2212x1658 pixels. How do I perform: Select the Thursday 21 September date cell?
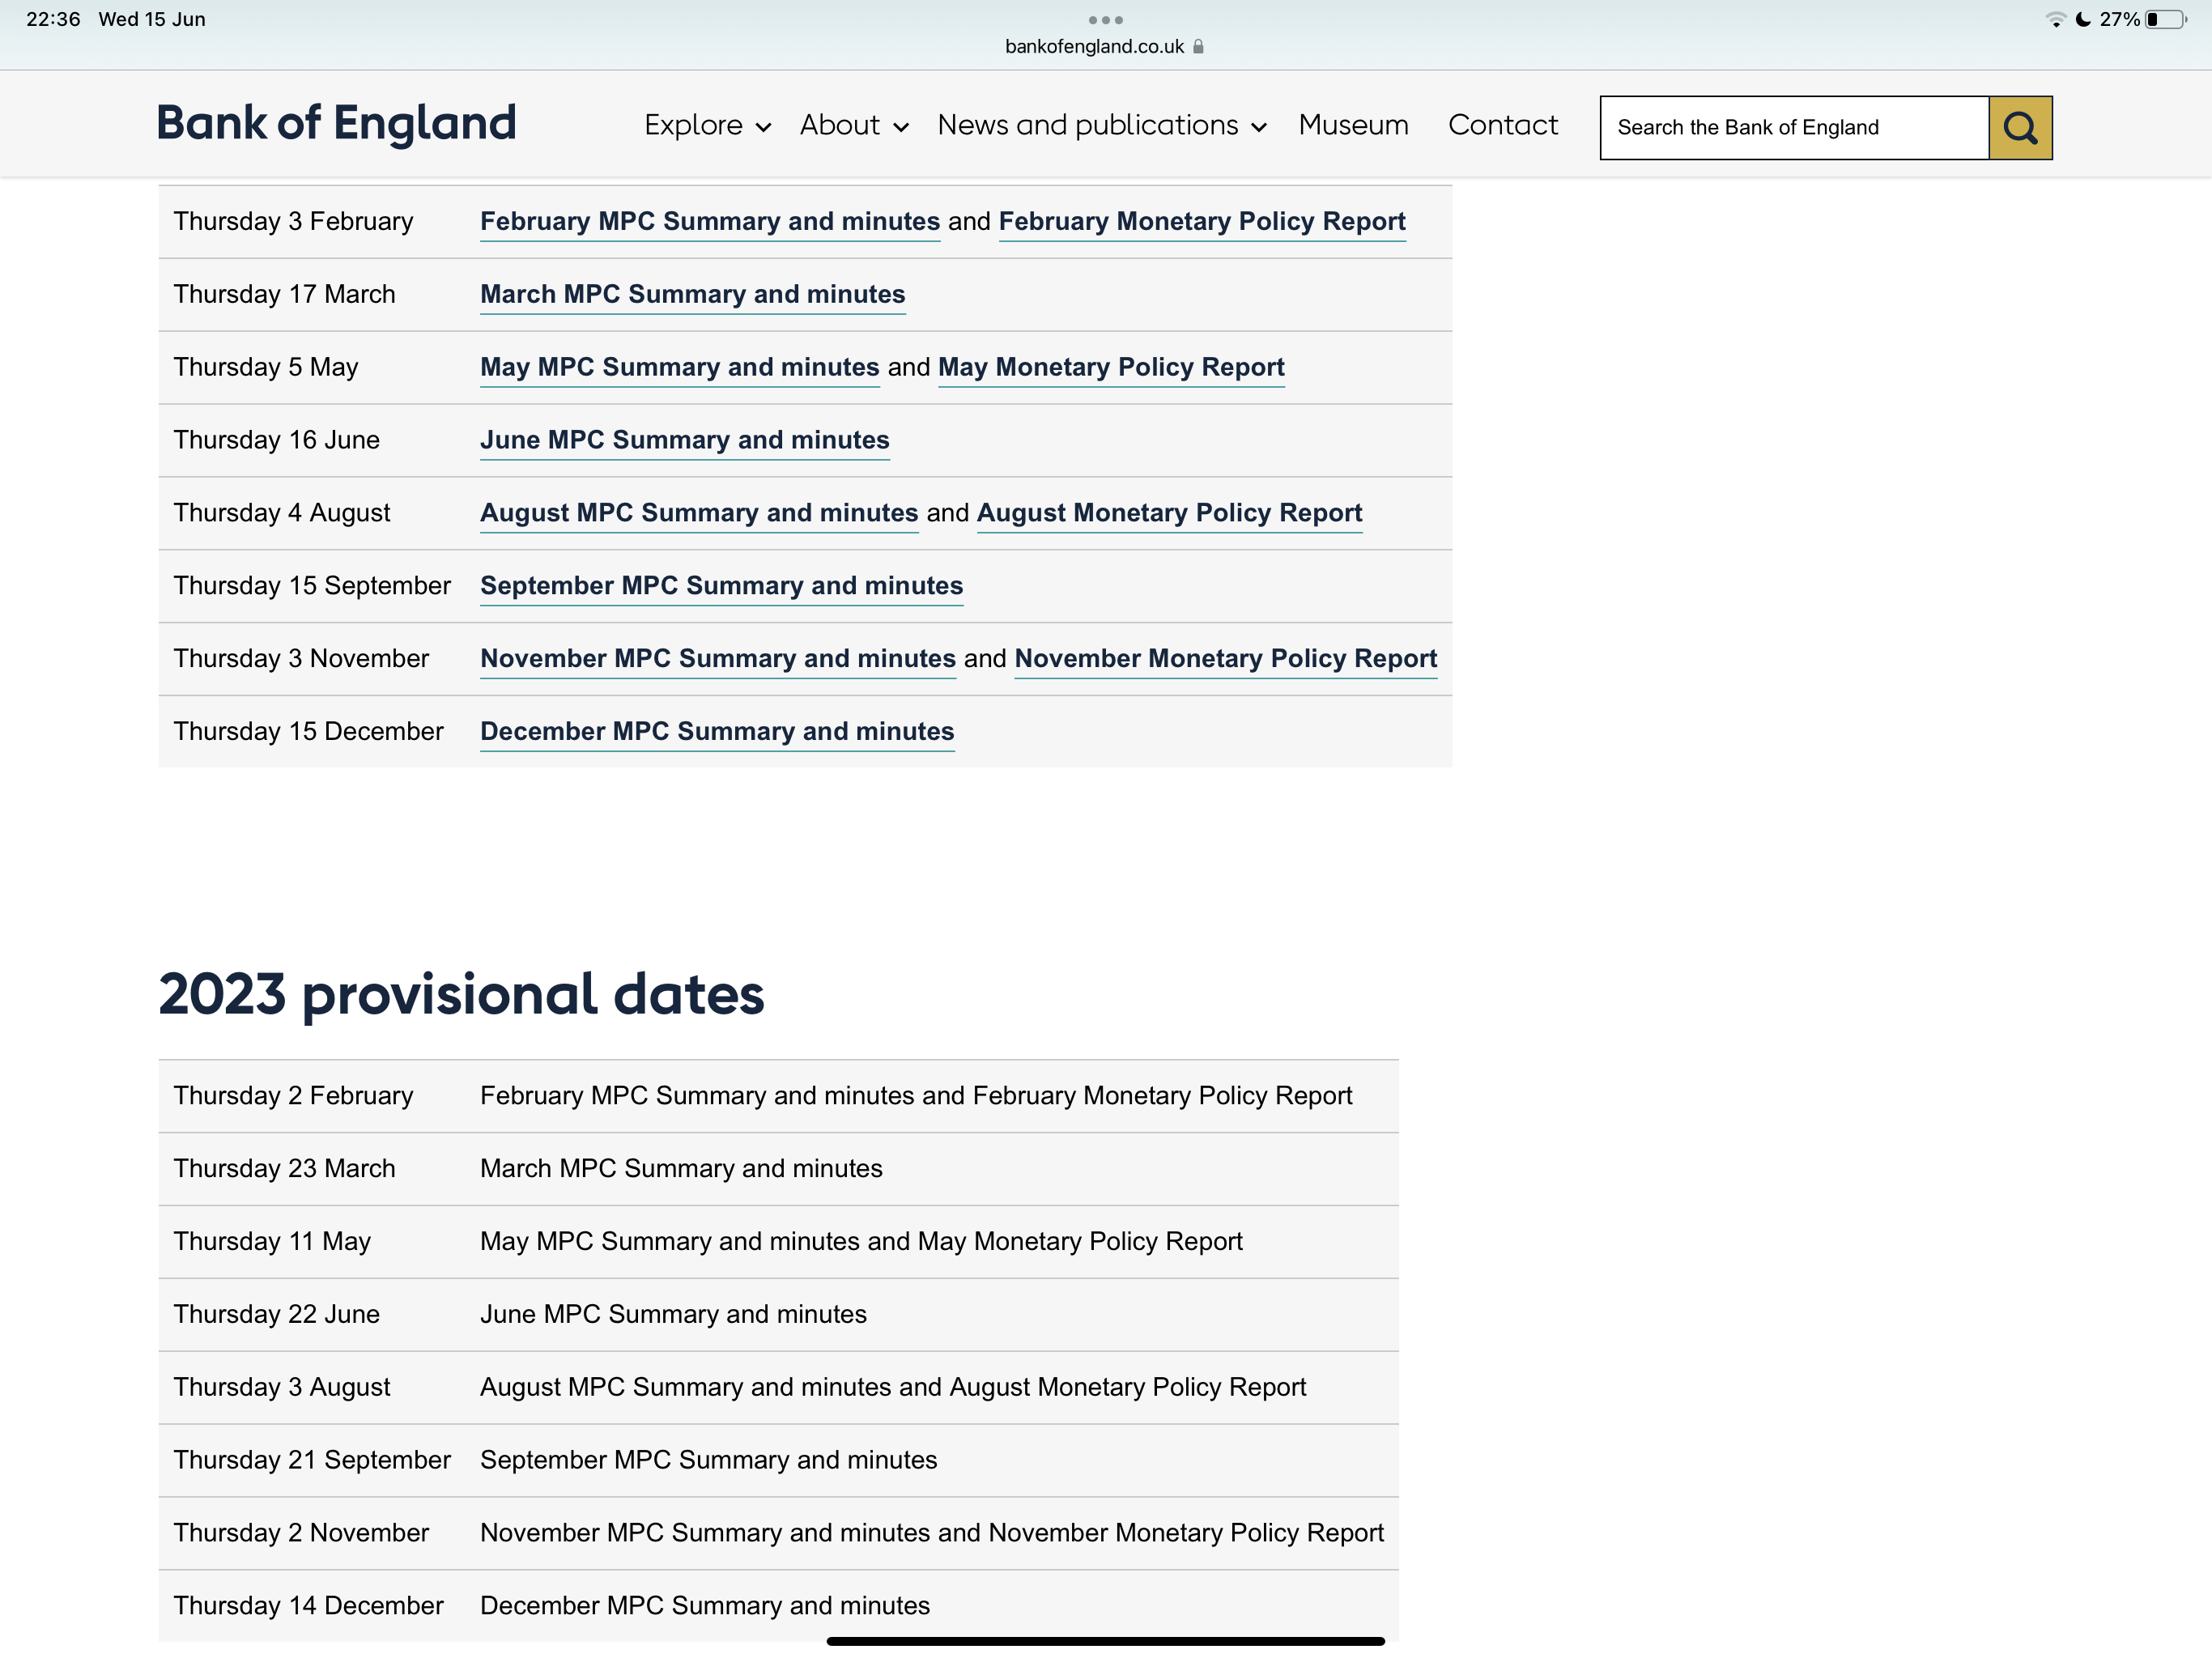pyautogui.click(x=312, y=1461)
